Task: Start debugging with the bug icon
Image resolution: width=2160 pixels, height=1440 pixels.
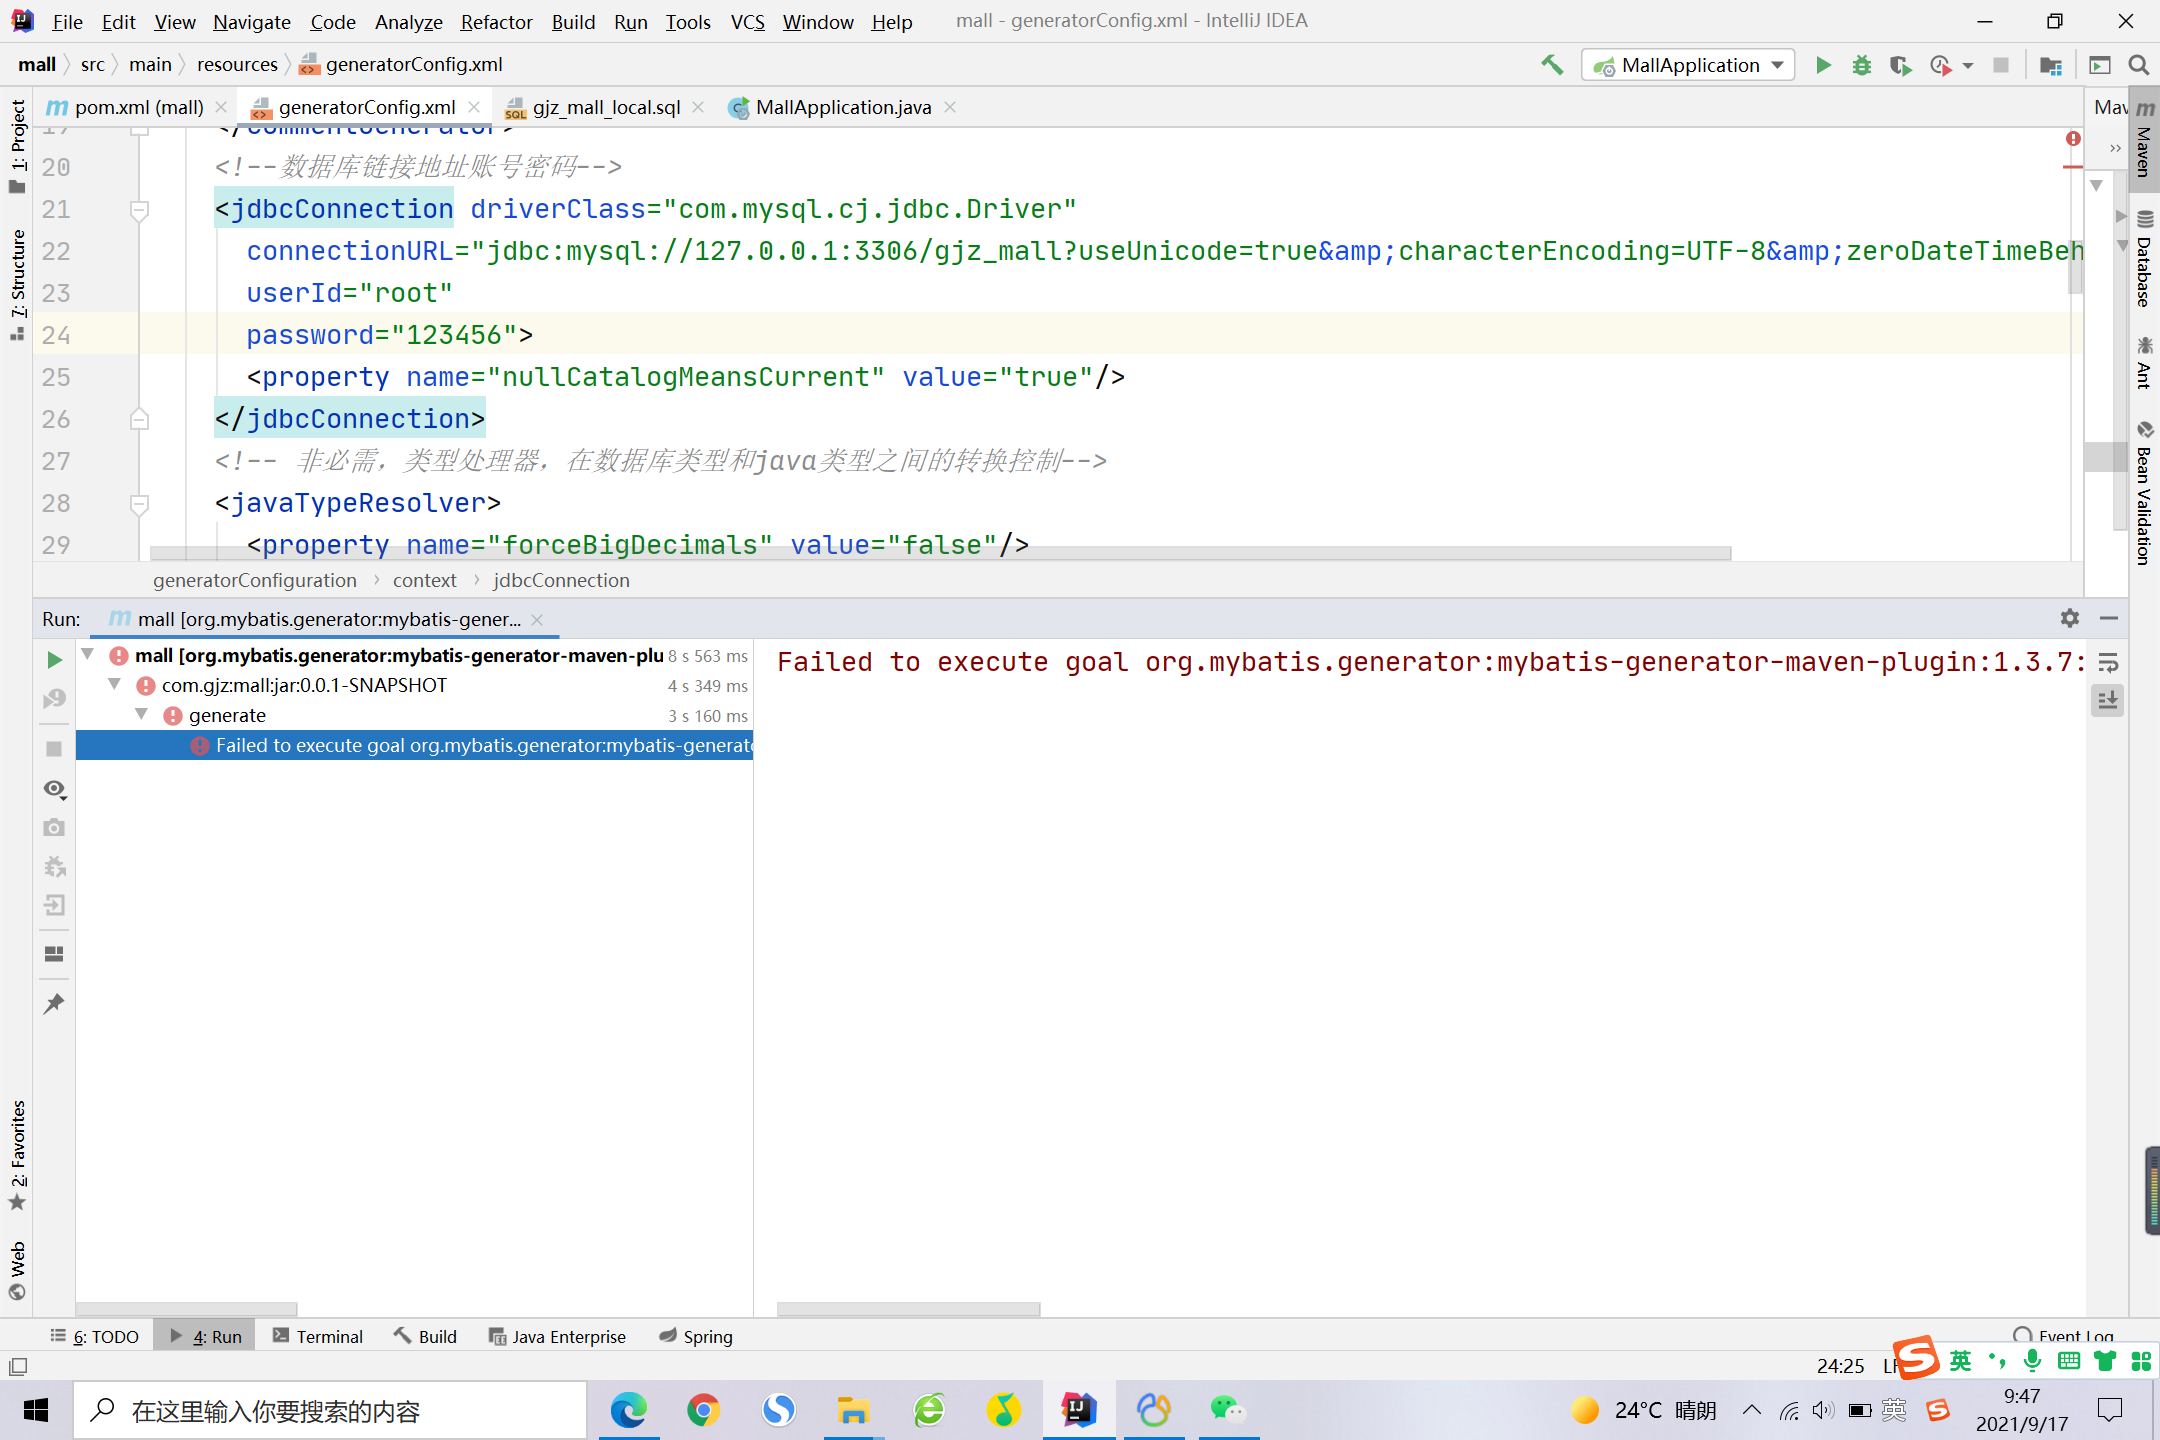Action: click(x=1861, y=65)
